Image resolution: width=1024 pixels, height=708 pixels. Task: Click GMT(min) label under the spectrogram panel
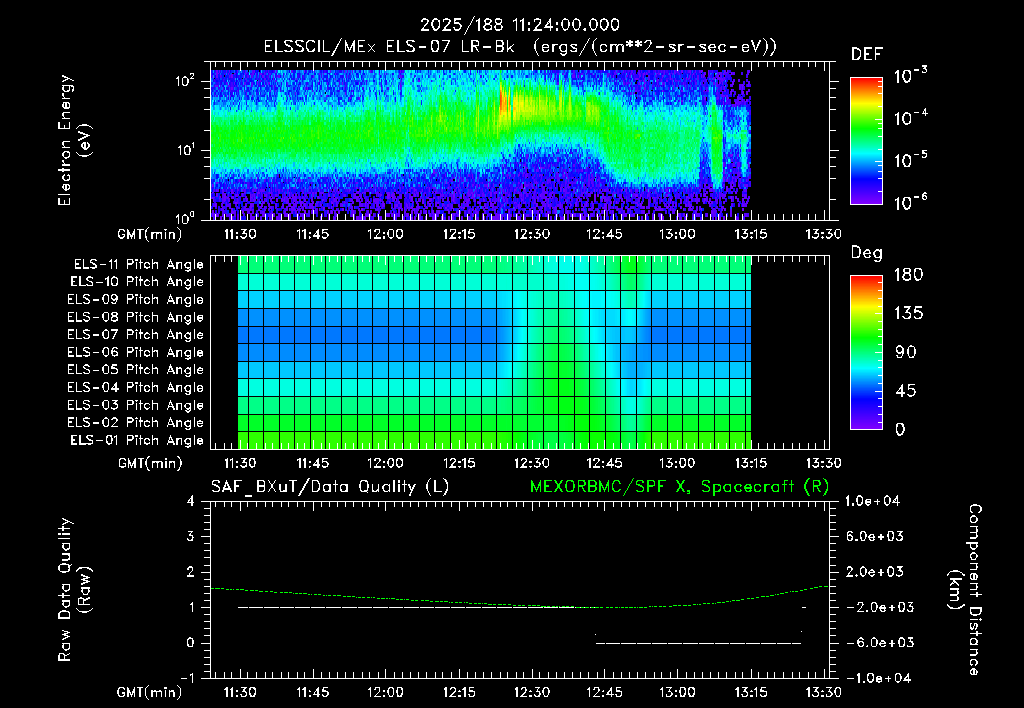point(150,234)
